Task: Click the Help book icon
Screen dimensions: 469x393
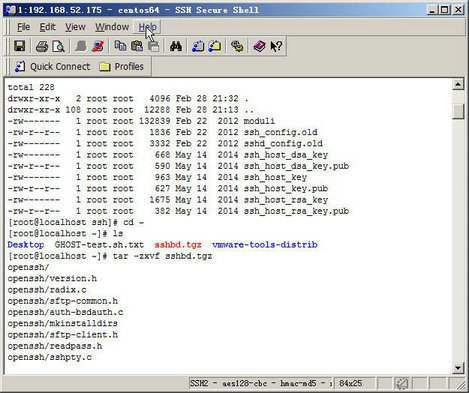Action: click(x=259, y=46)
